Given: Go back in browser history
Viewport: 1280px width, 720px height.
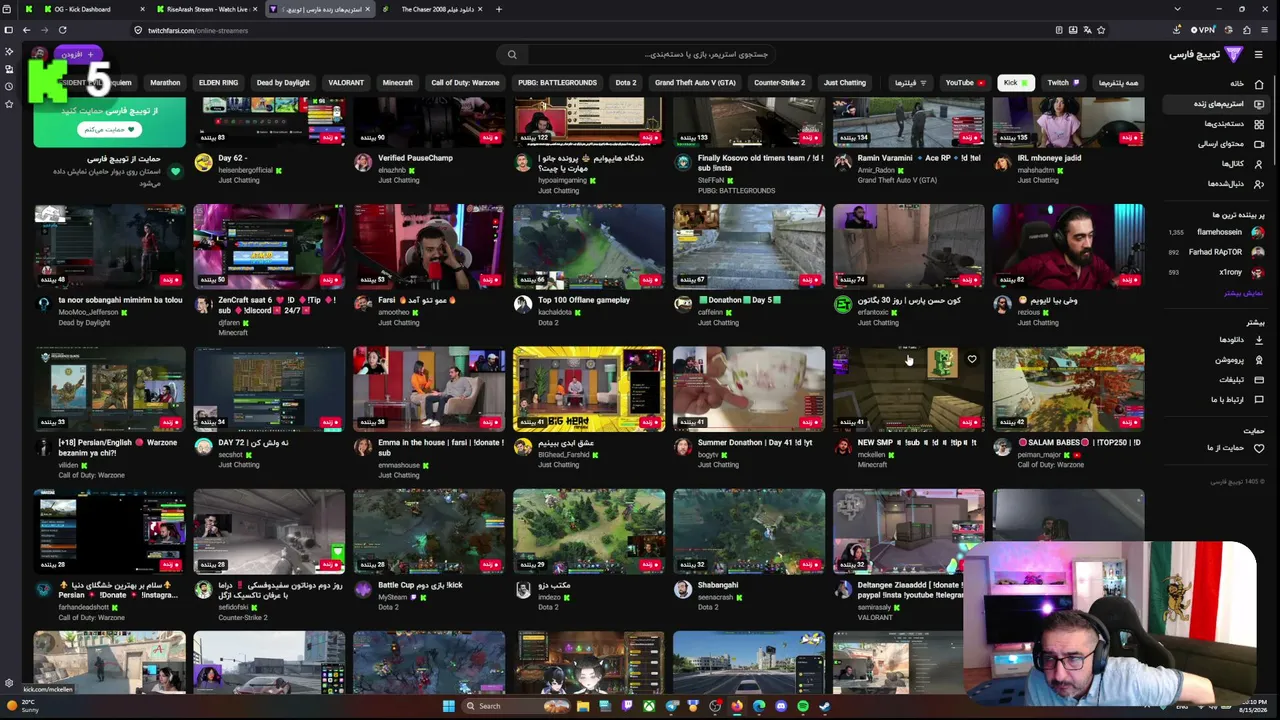Looking at the screenshot, I should 27,30.
